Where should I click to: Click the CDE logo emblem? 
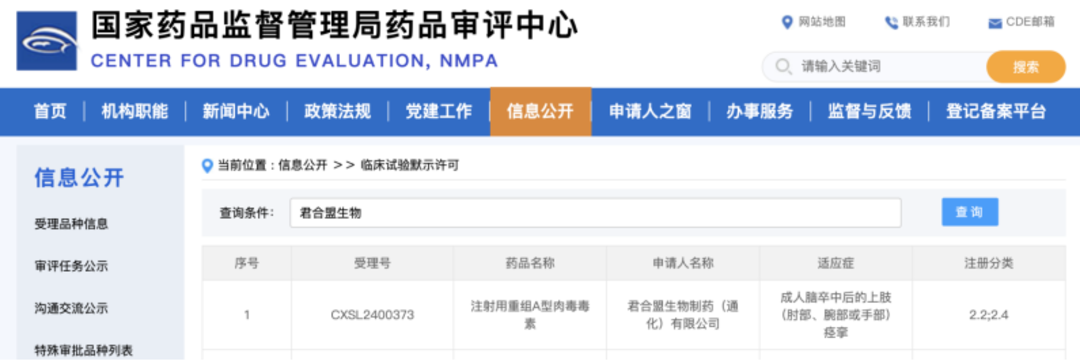click(x=47, y=41)
